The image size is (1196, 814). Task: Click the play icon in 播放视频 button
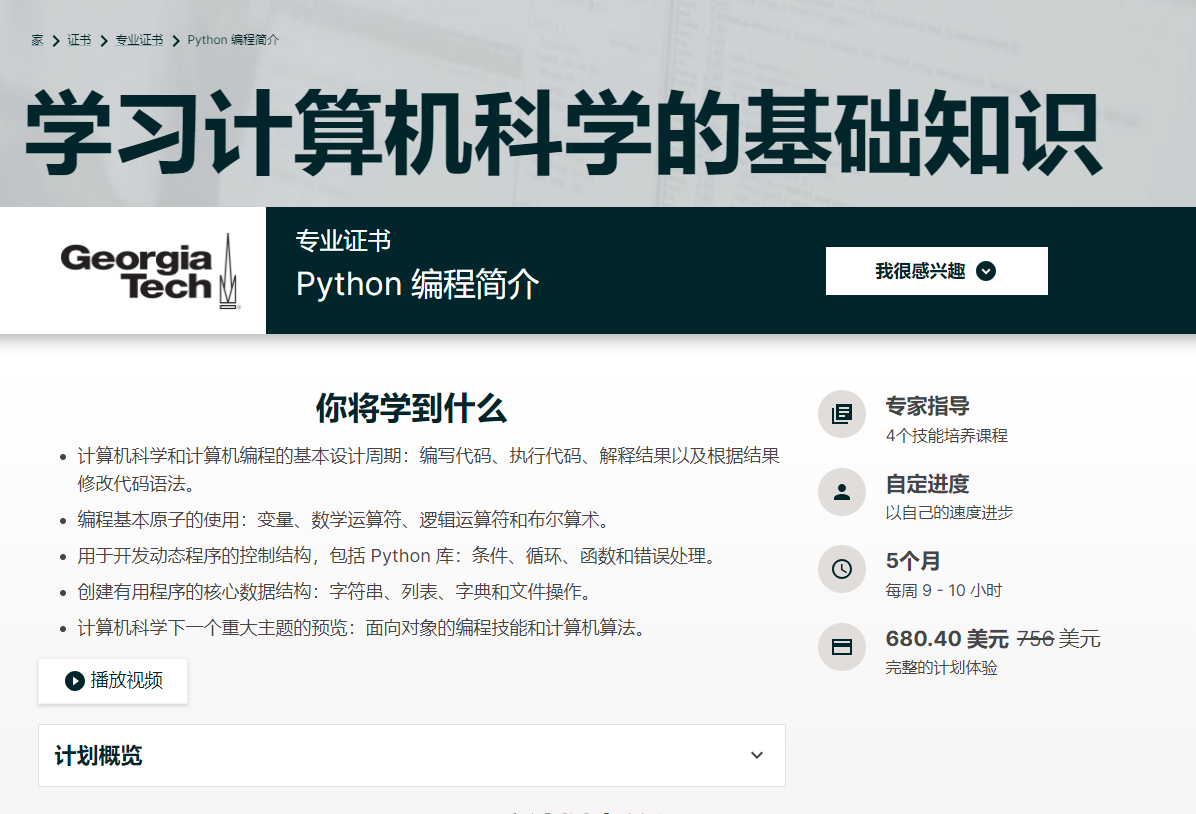point(75,680)
